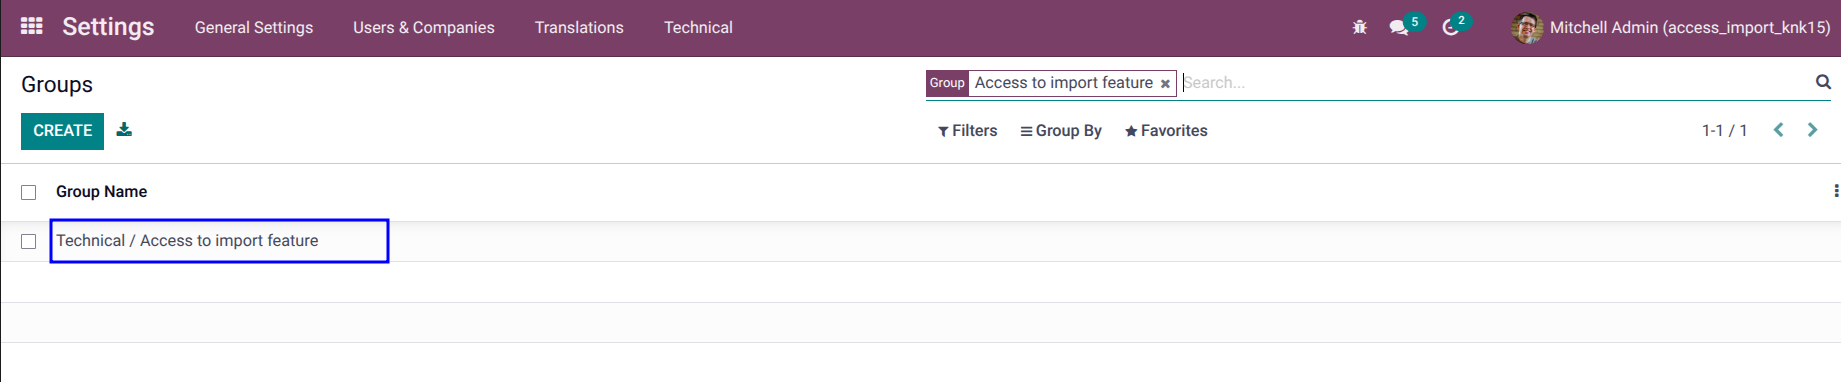Image resolution: width=1841 pixels, height=382 pixels.
Task: Click the CREATE button
Action: click(x=62, y=131)
